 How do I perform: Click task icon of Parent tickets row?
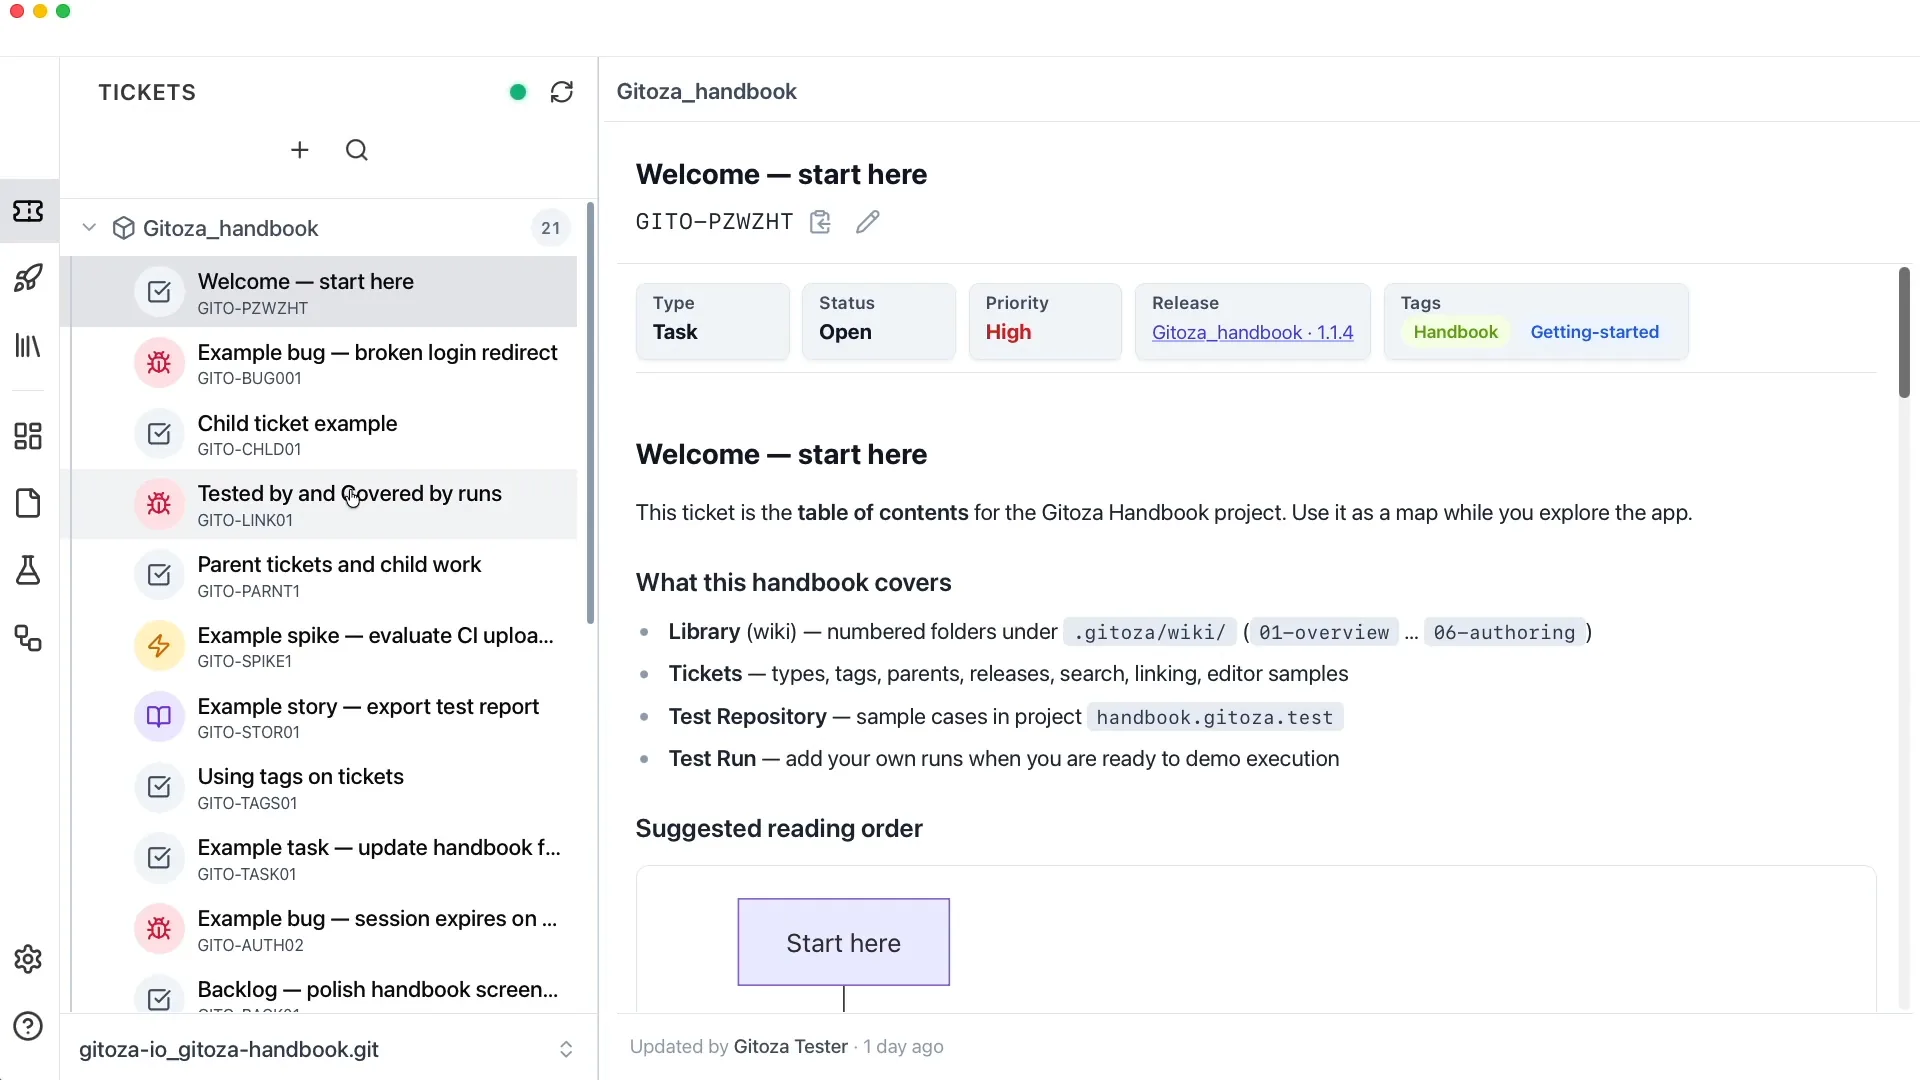point(159,575)
